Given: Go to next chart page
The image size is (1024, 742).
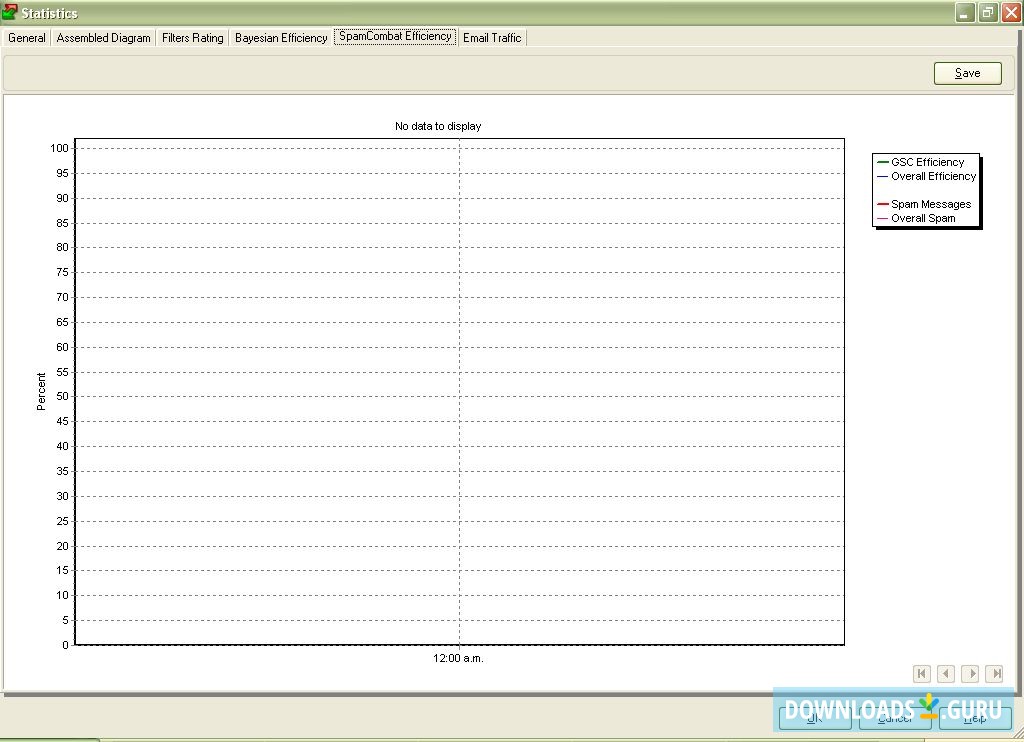Looking at the screenshot, I should (x=970, y=673).
